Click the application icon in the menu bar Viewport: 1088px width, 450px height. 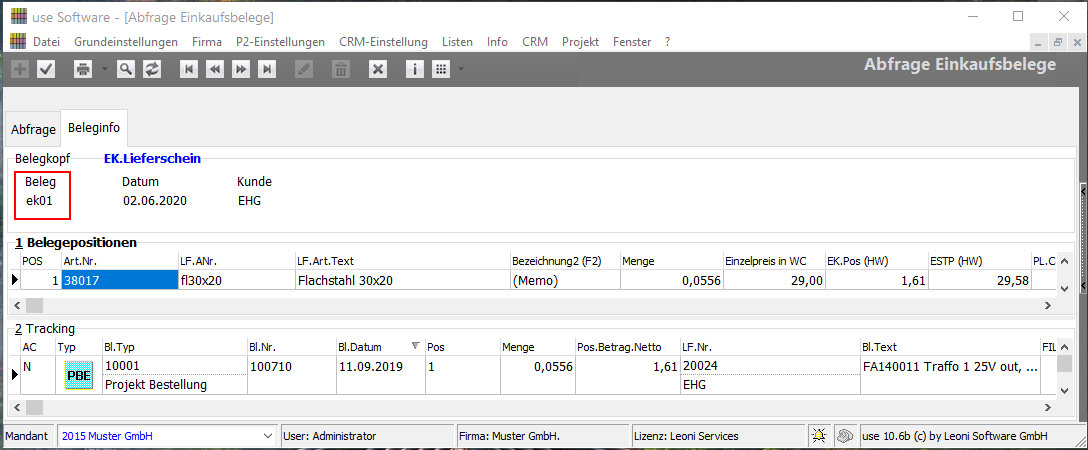18,42
